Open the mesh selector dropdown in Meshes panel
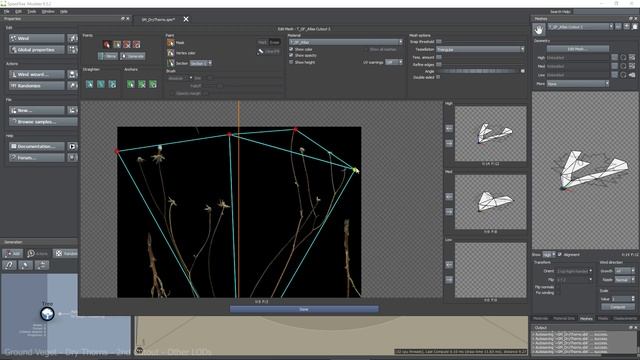The image size is (640, 360). pyautogui.click(x=580, y=27)
